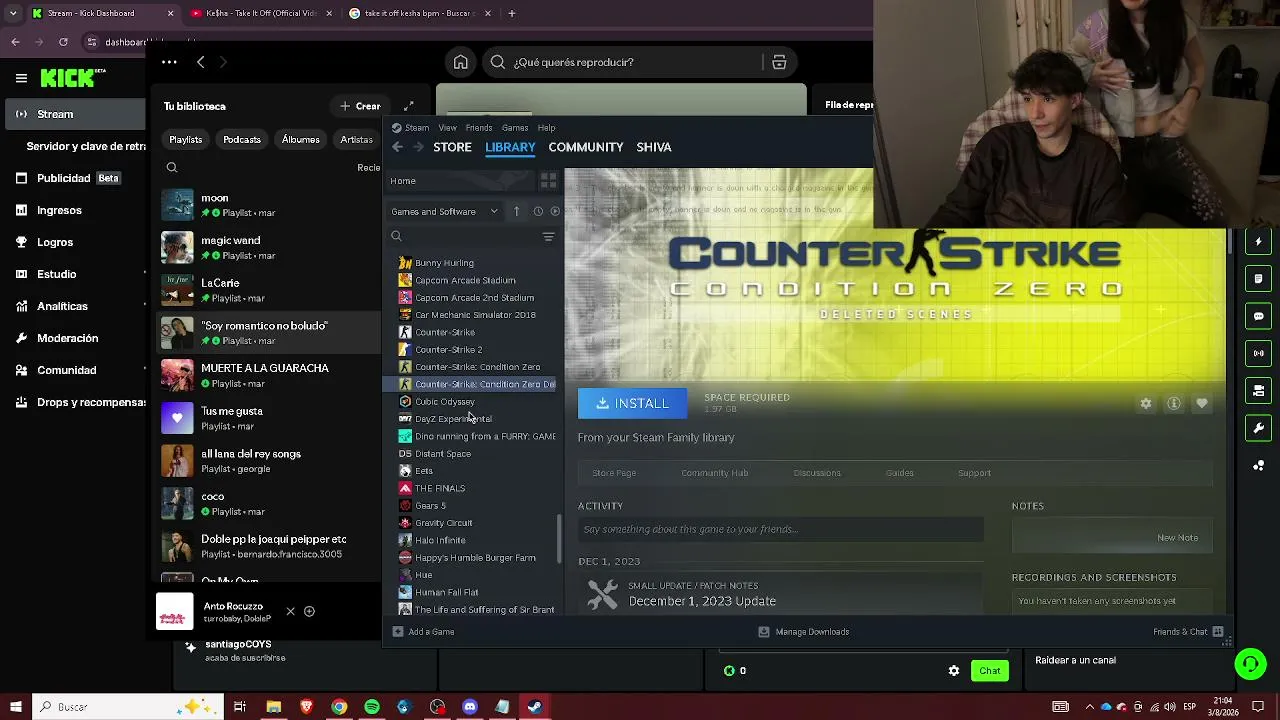Open the notes panel icon in Kick sidebar
The image size is (1280, 720).
pyautogui.click(x=1259, y=278)
